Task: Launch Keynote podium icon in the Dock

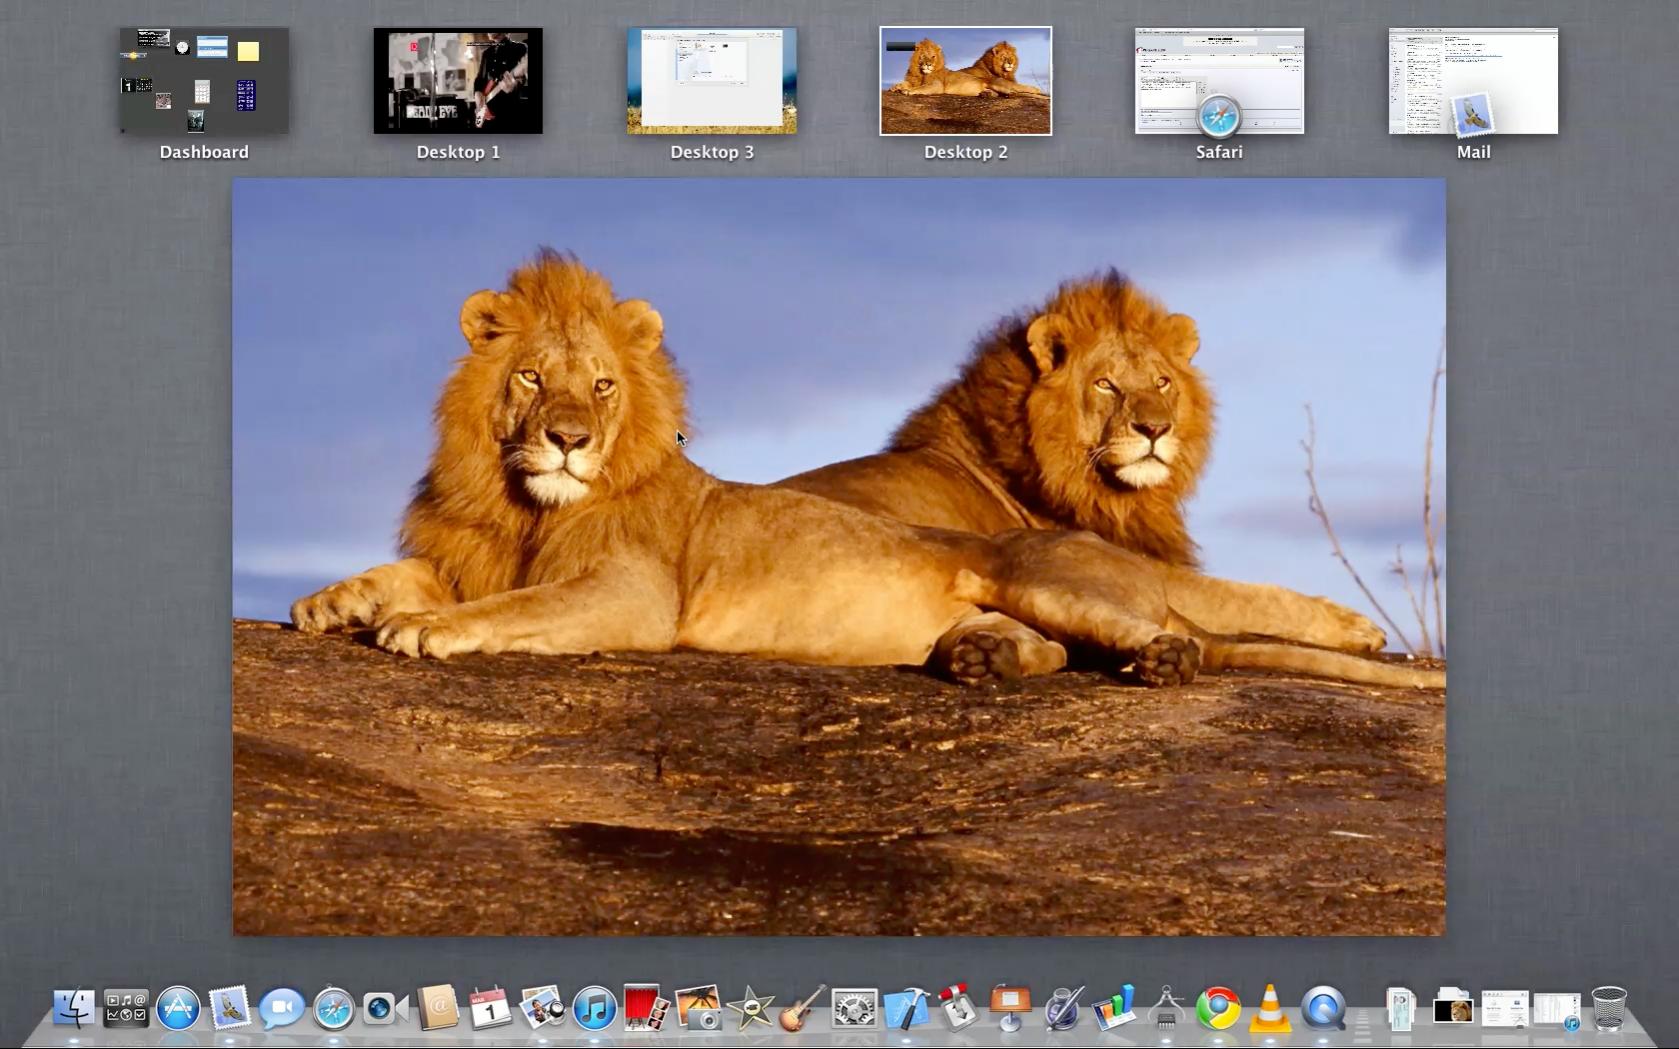Action: coord(1010,1008)
